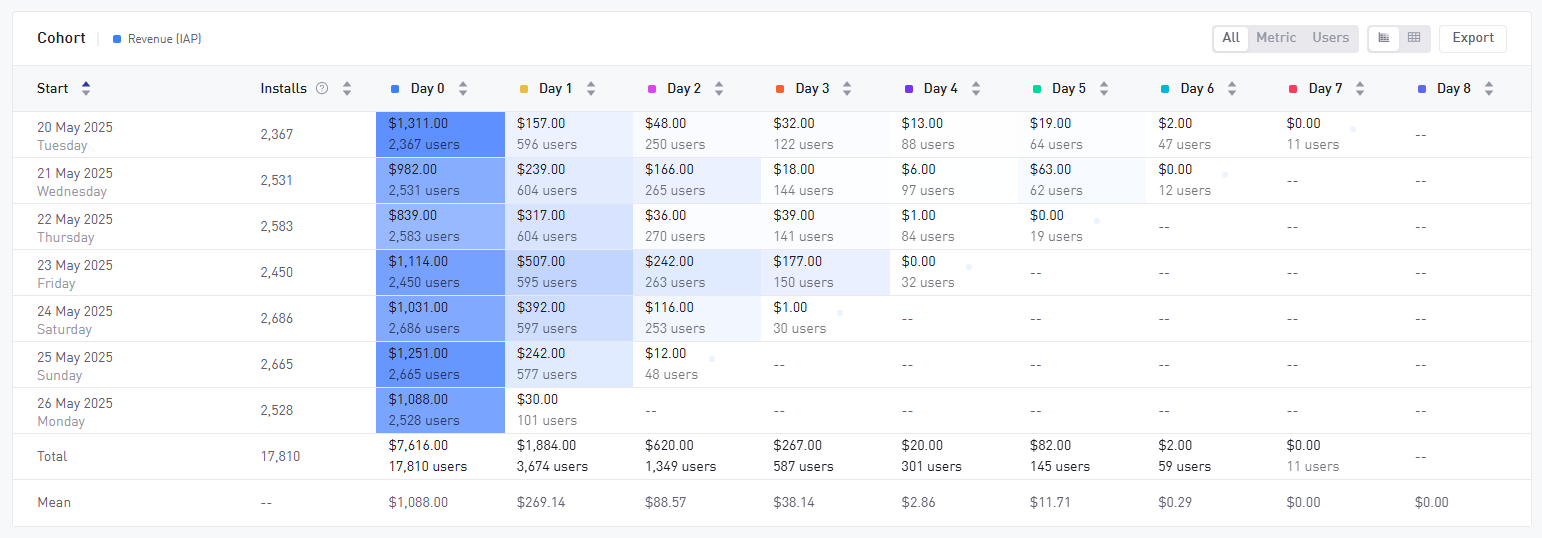Click the Cohort panel title
The width and height of the screenshot is (1542, 538).
61,38
